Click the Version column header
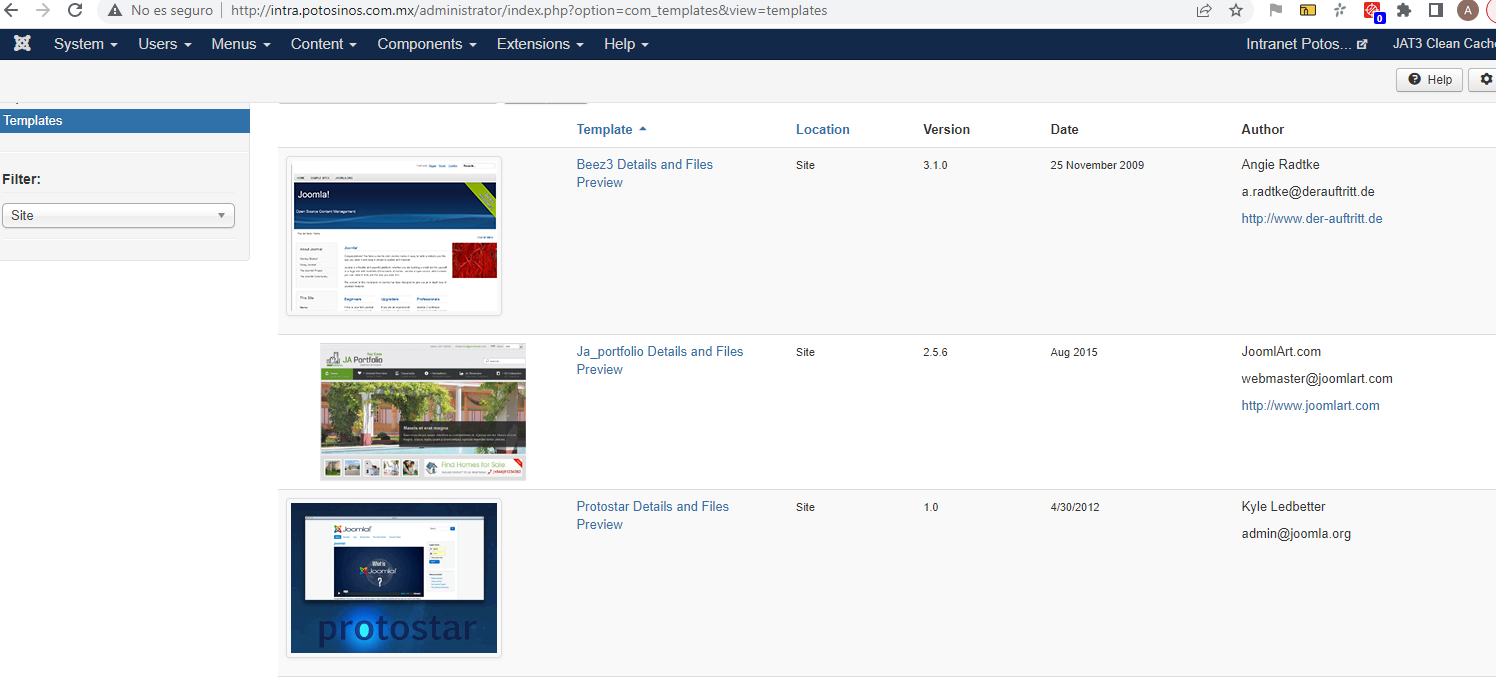The height and width of the screenshot is (699, 1496). tap(947, 129)
